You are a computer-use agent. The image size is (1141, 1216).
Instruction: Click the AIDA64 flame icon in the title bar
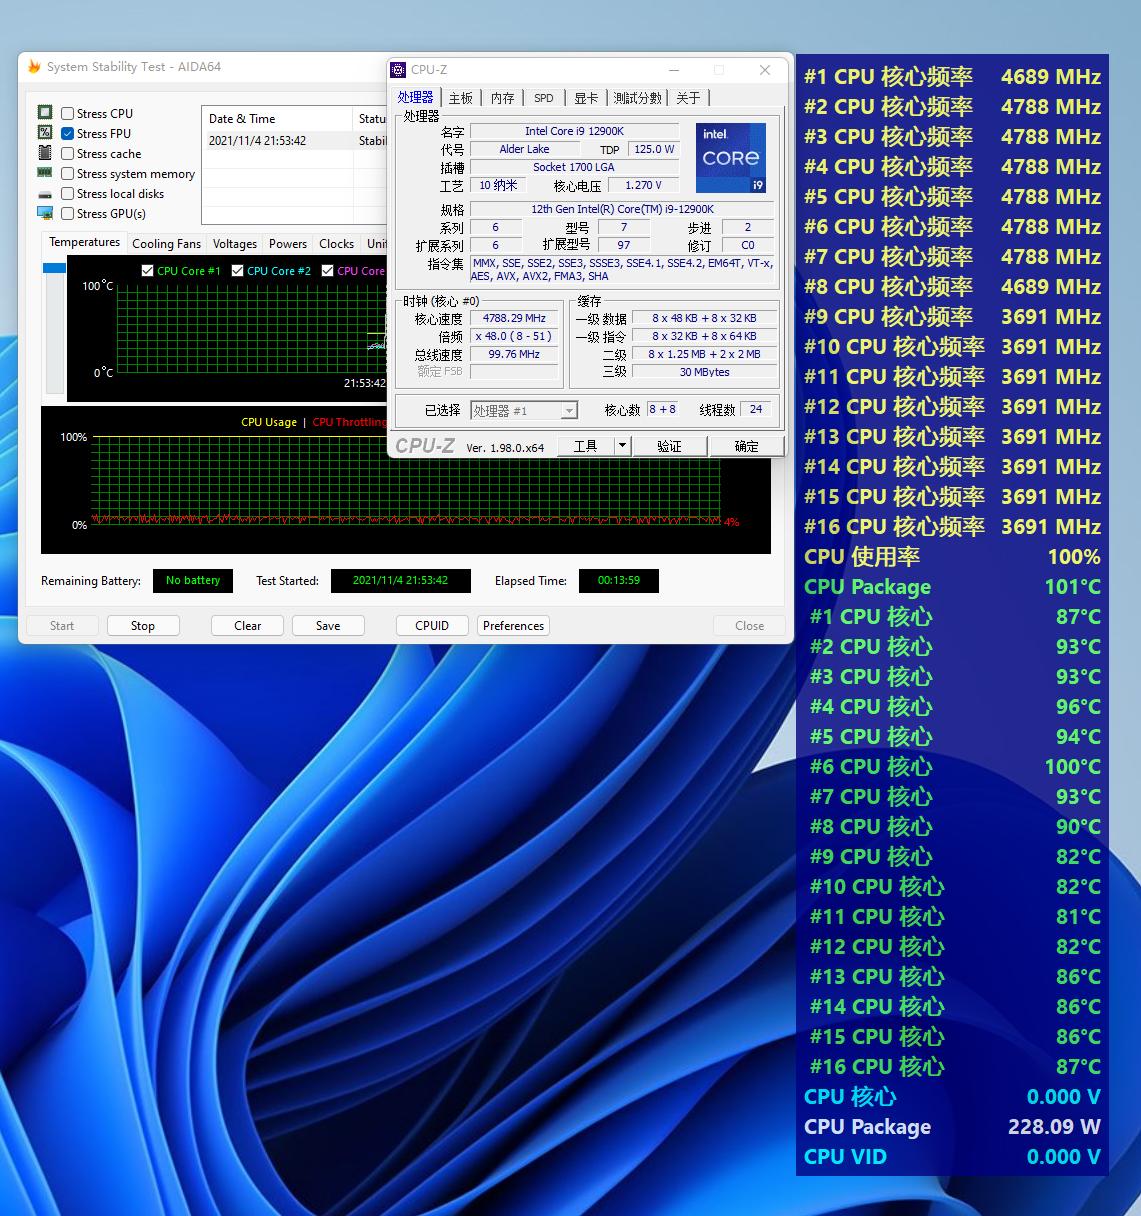click(x=35, y=66)
